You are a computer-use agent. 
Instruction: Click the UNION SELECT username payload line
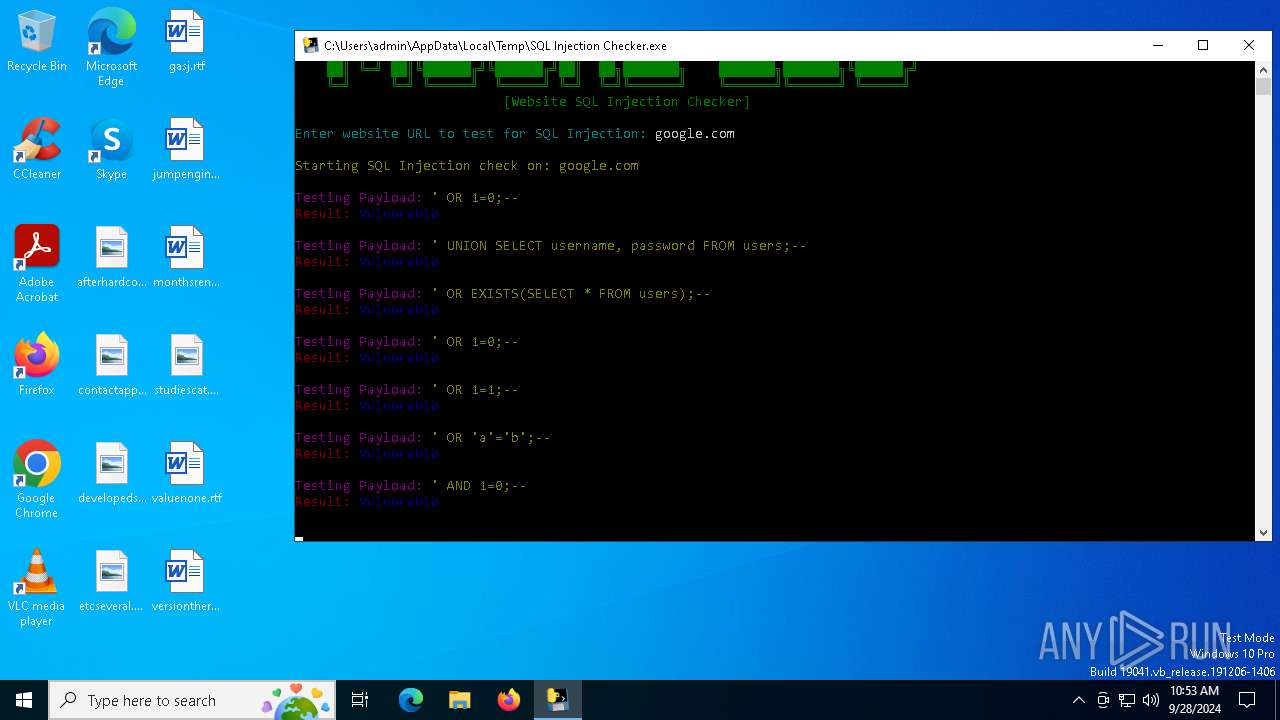(550, 245)
